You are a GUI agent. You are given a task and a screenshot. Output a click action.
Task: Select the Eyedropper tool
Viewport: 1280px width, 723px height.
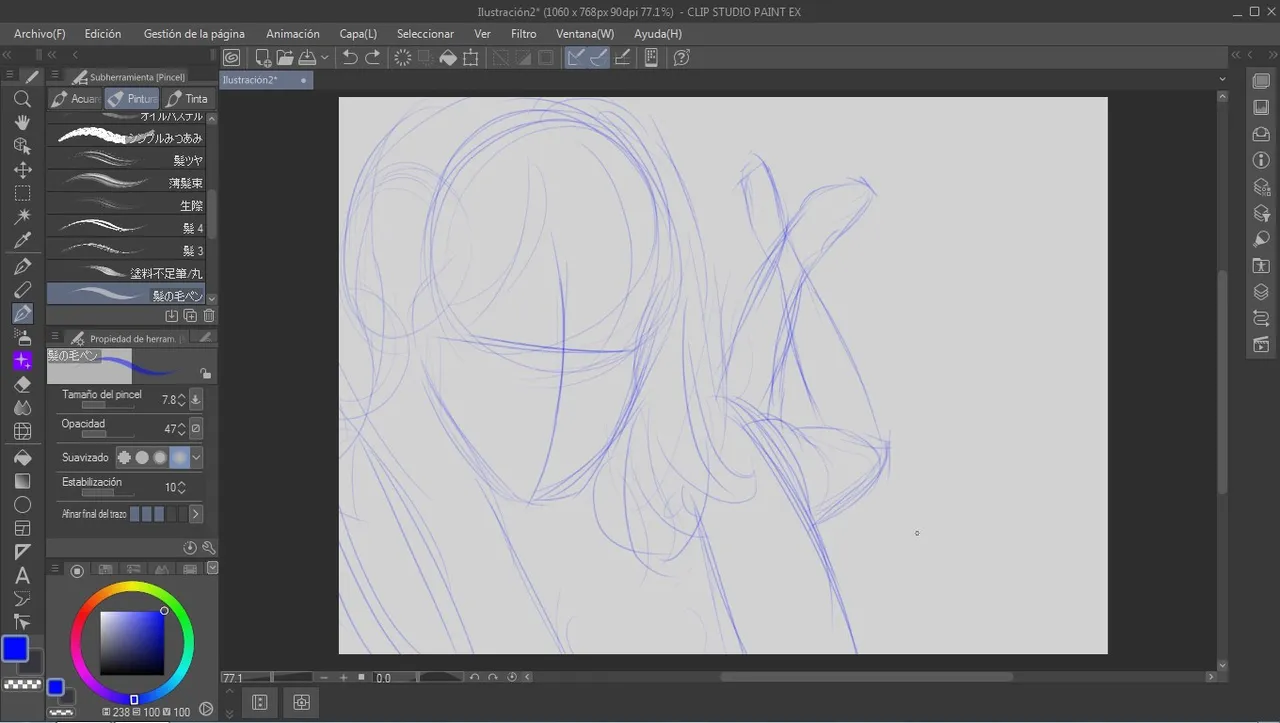[x=22, y=241]
